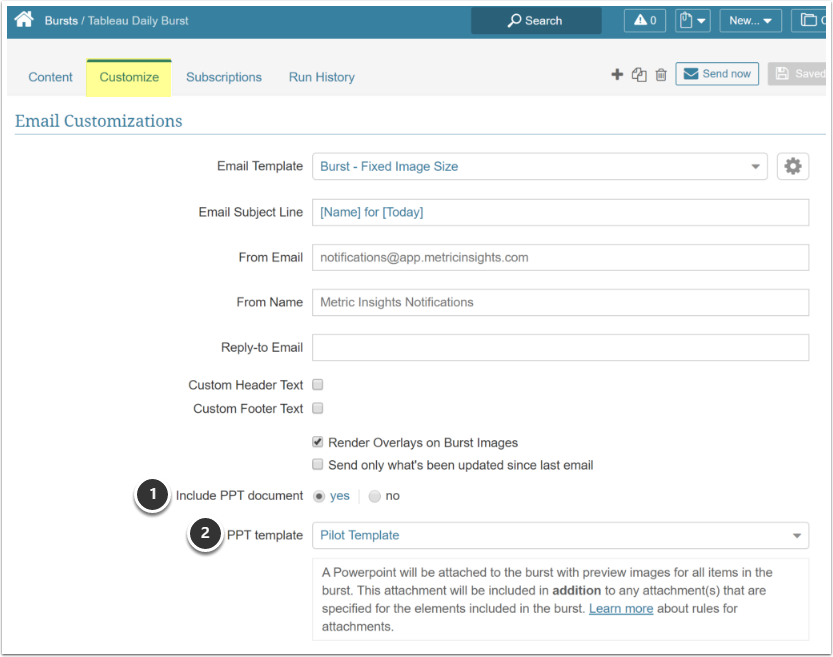833x657 pixels.
Task: Click the Send now button
Action: [717, 73]
